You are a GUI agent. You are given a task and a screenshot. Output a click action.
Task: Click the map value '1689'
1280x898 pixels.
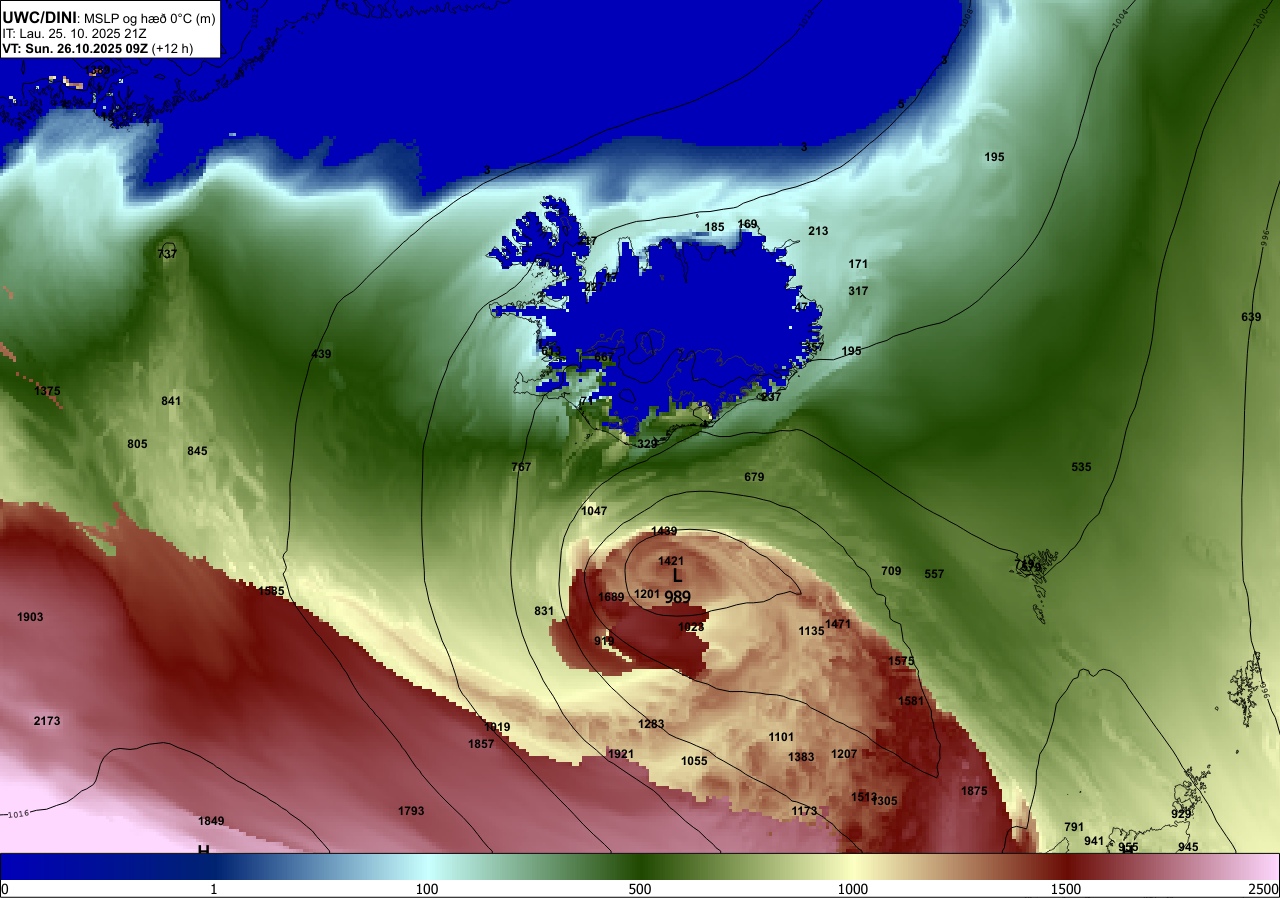tap(611, 597)
